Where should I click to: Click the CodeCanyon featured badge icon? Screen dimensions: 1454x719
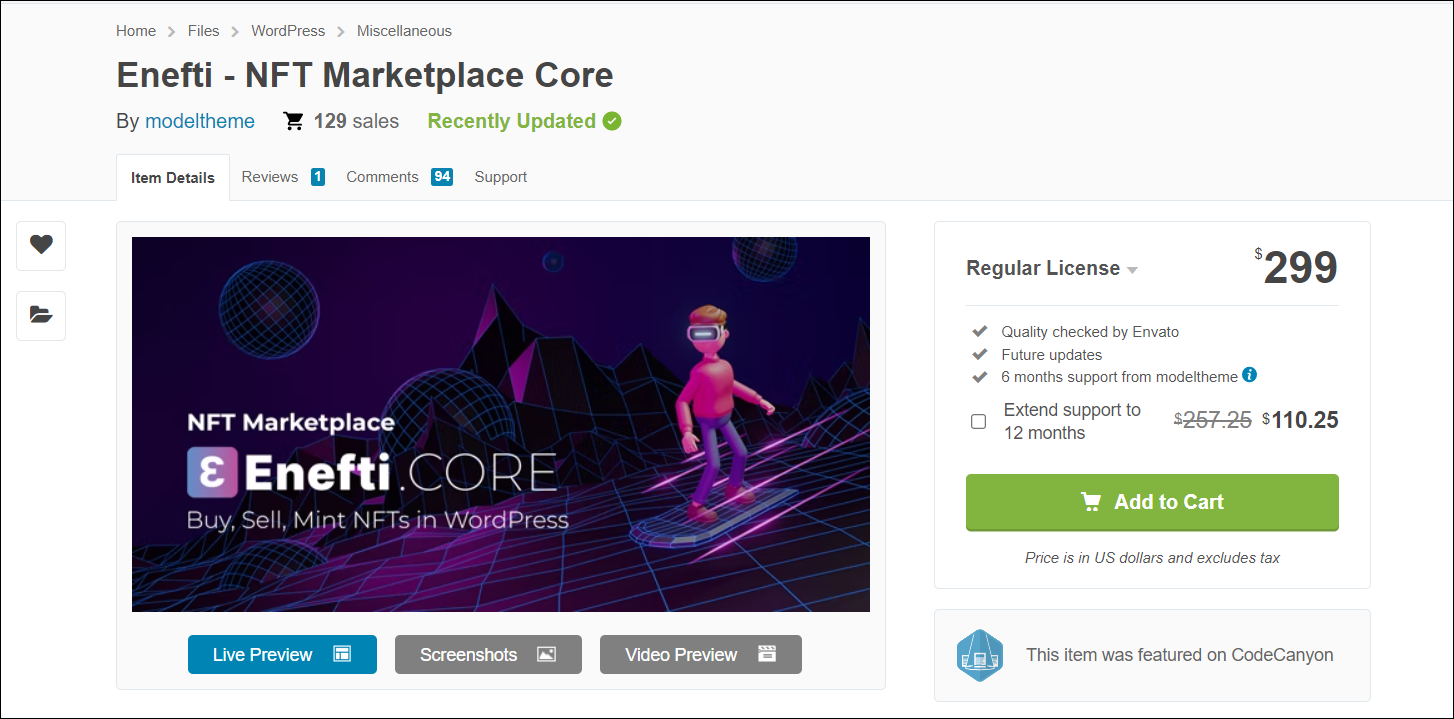pos(979,655)
